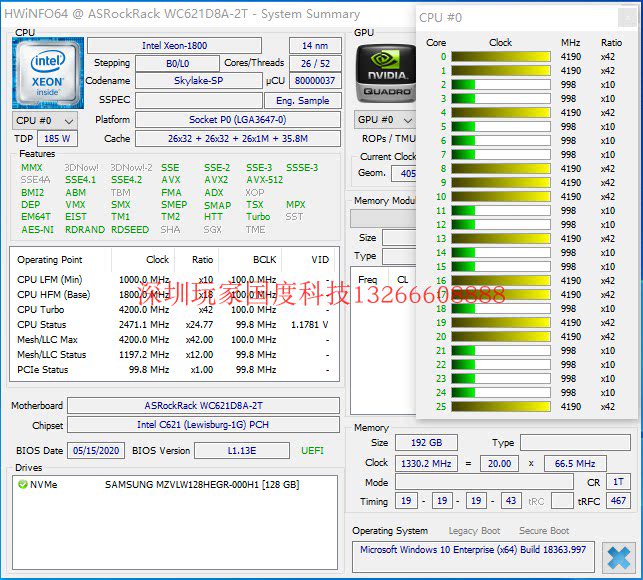Click the green NVMe drive status icon

pyautogui.click(x=23, y=484)
